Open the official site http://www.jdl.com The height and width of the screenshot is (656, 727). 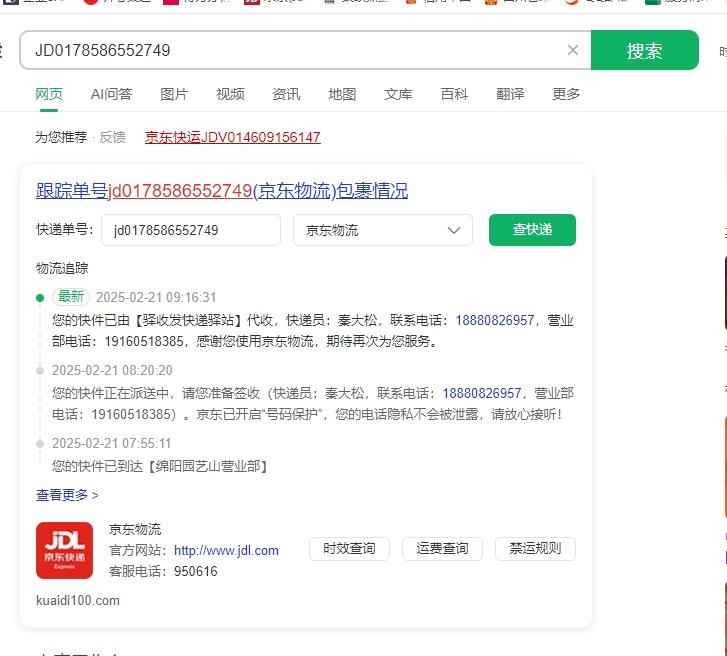[226, 550]
